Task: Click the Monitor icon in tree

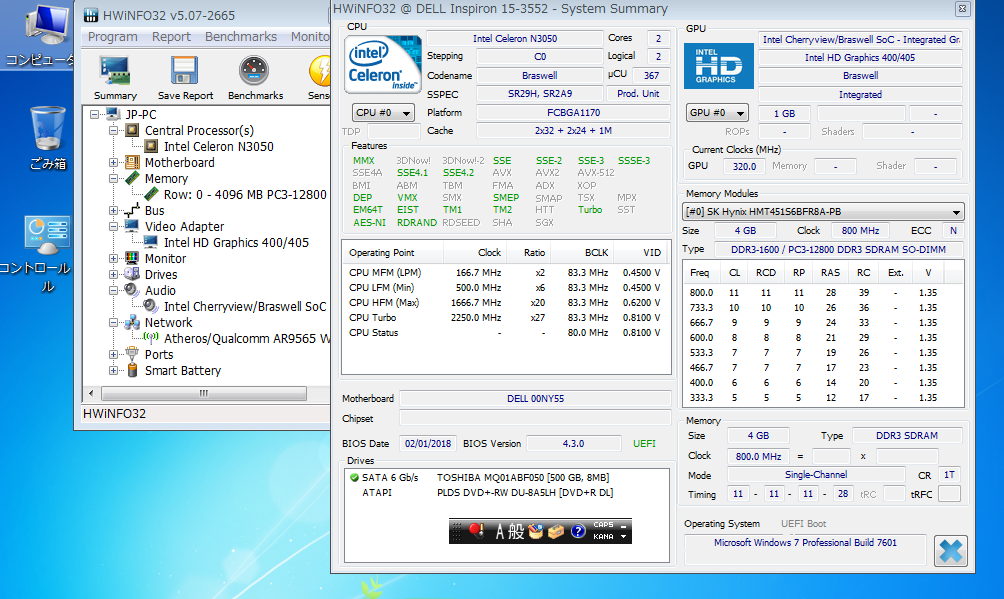Action: tap(133, 258)
